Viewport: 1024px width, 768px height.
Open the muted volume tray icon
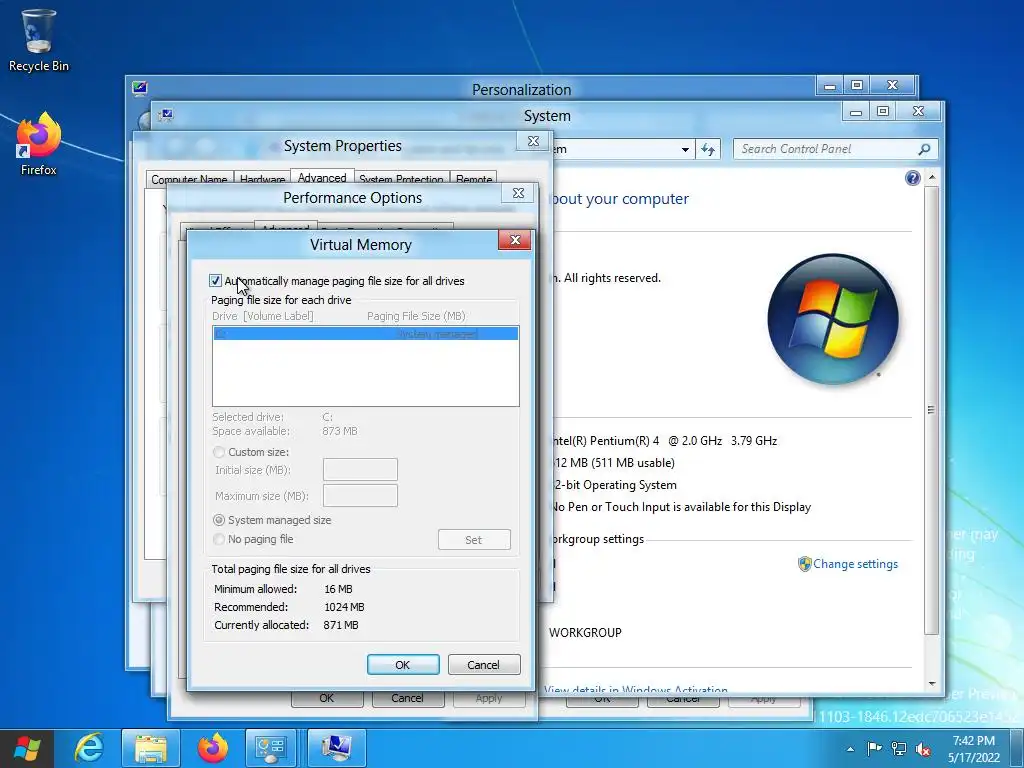(923, 749)
